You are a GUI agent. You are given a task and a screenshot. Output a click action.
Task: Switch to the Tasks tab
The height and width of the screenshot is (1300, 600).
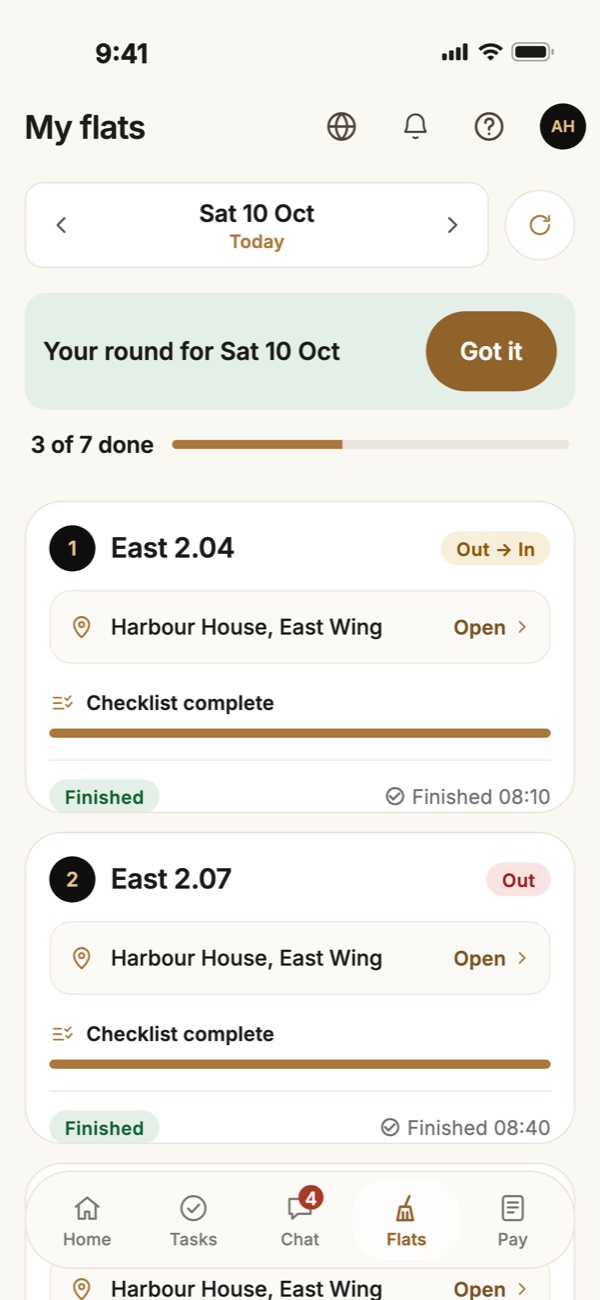click(x=193, y=1220)
